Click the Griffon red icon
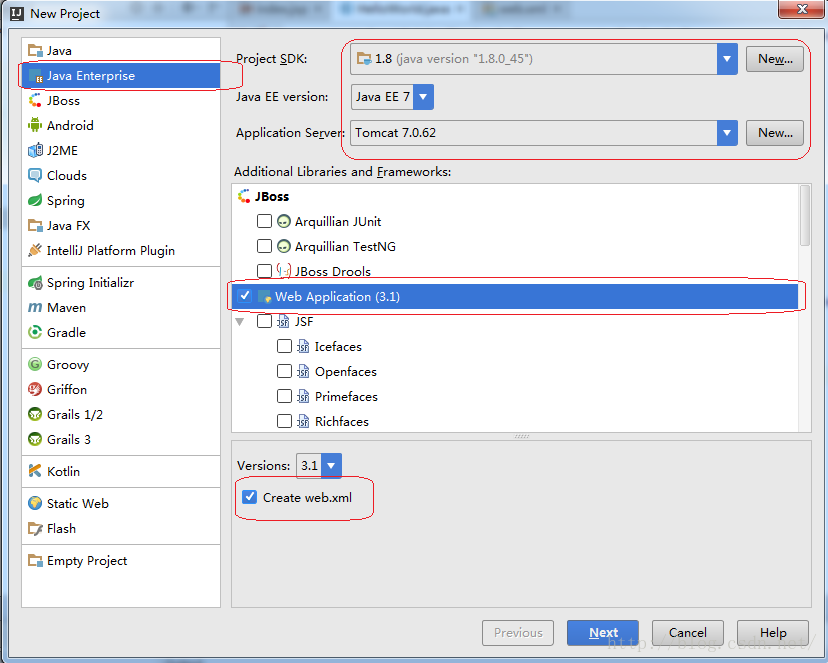 point(35,390)
